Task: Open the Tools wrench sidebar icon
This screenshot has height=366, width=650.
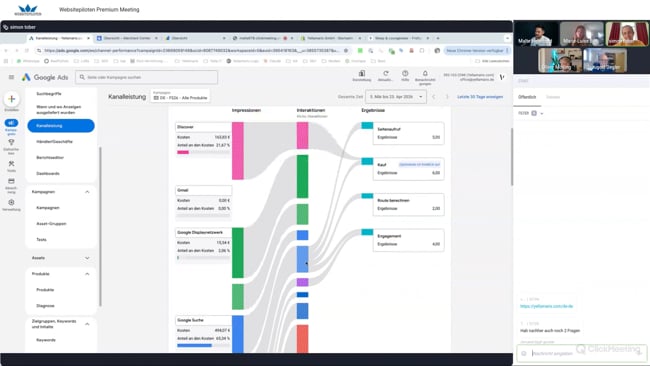Action: [11, 164]
